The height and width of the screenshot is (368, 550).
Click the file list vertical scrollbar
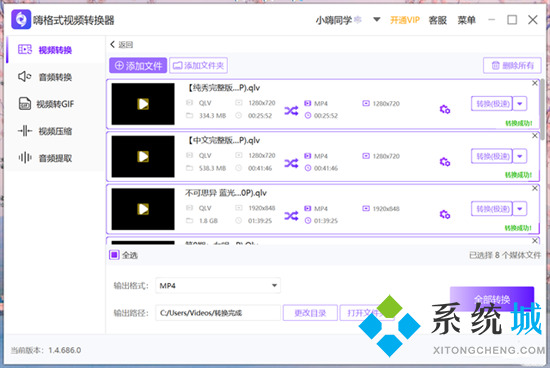(x=542, y=109)
